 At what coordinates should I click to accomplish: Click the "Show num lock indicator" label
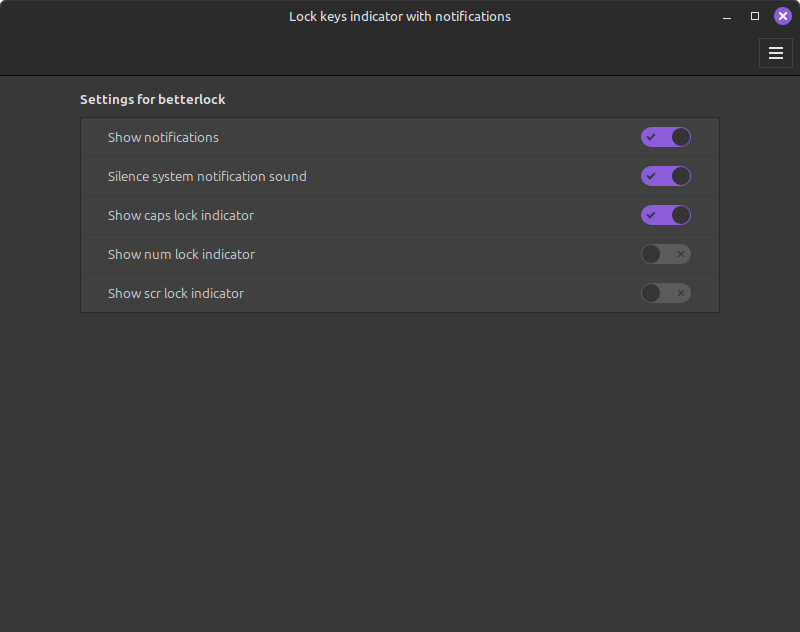point(181,254)
